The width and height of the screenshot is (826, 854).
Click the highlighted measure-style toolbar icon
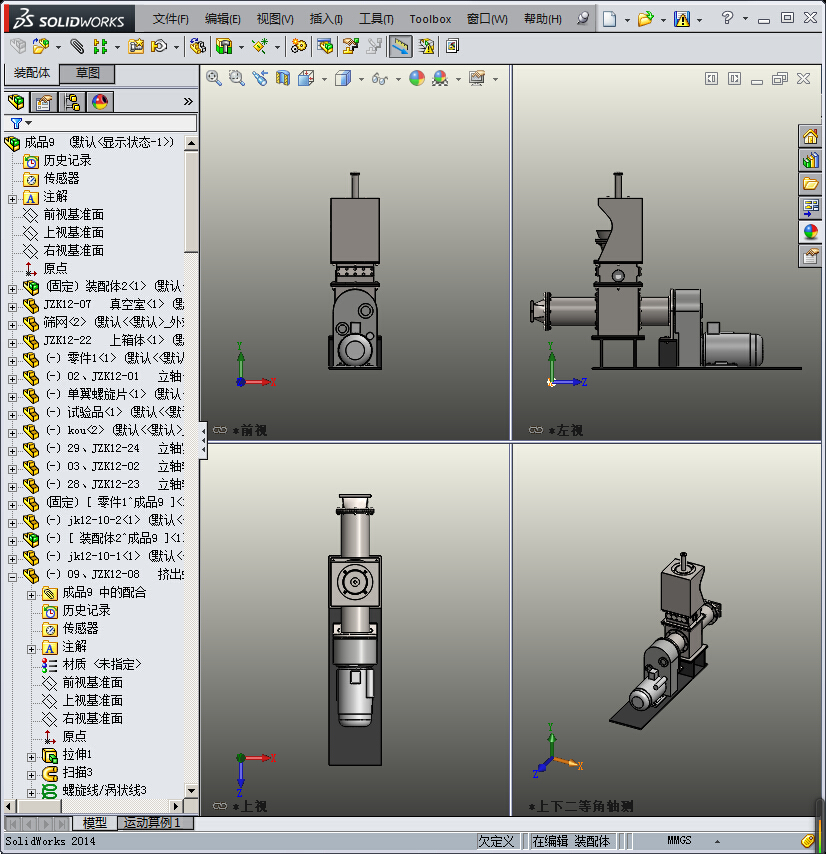(400, 47)
